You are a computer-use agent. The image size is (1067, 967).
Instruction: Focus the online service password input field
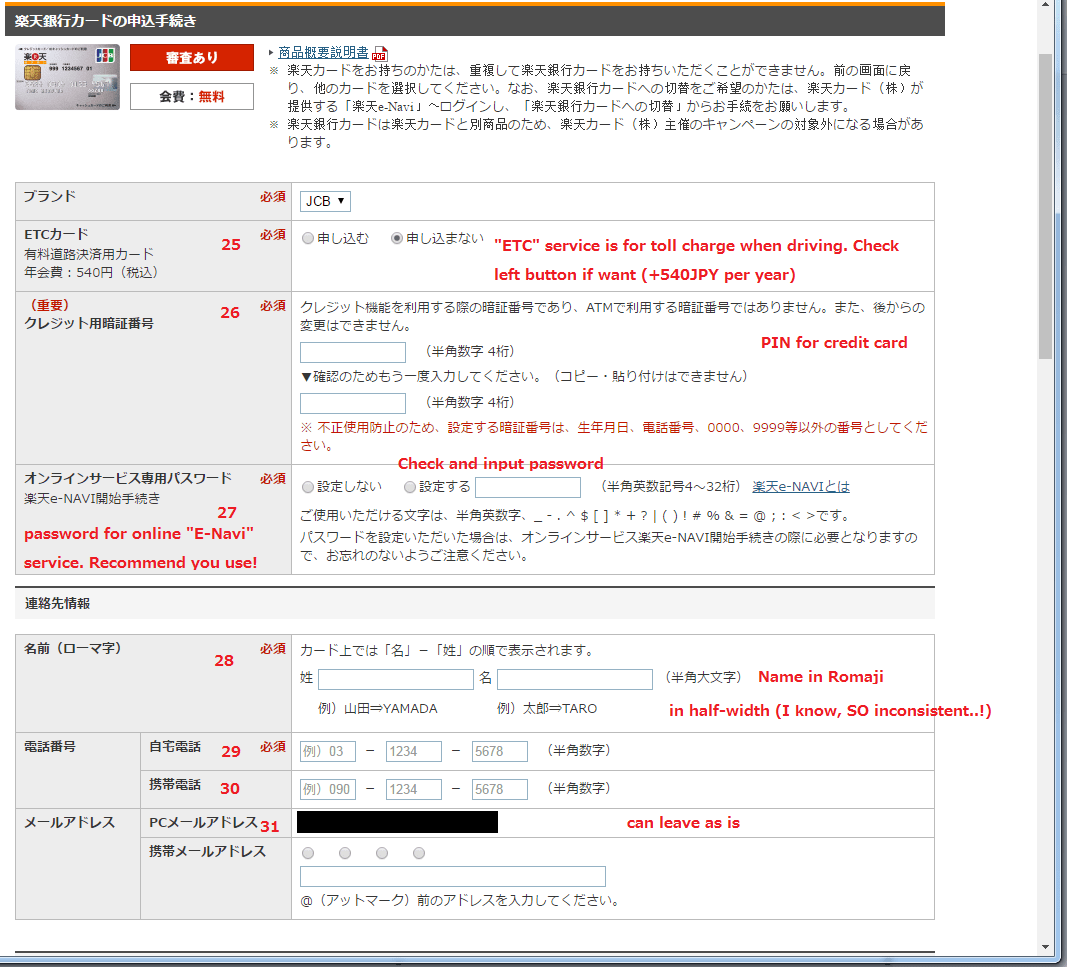(x=527, y=487)
